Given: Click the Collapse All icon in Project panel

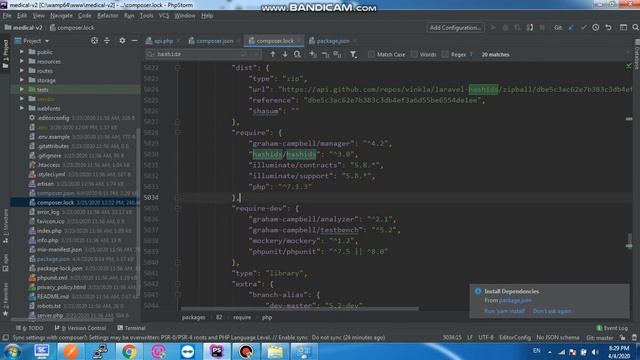Looking at the screenshot, I should [107, 41].
